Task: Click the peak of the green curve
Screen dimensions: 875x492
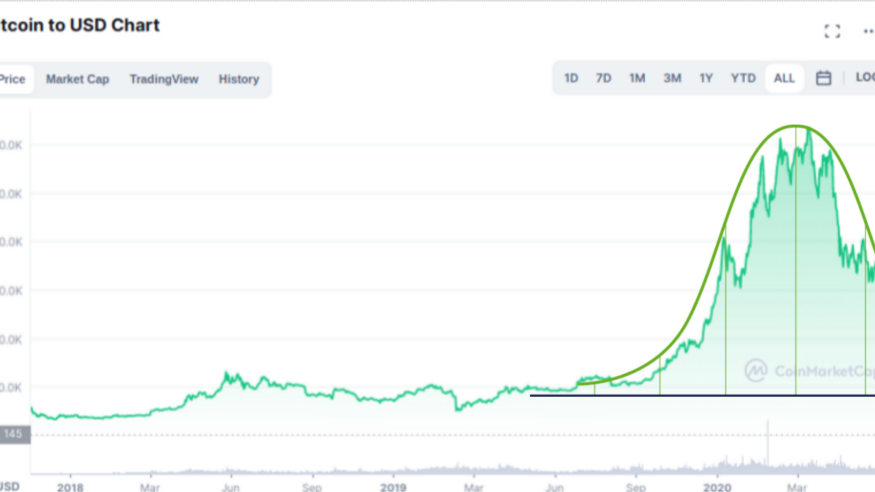Action: [796, 126]
